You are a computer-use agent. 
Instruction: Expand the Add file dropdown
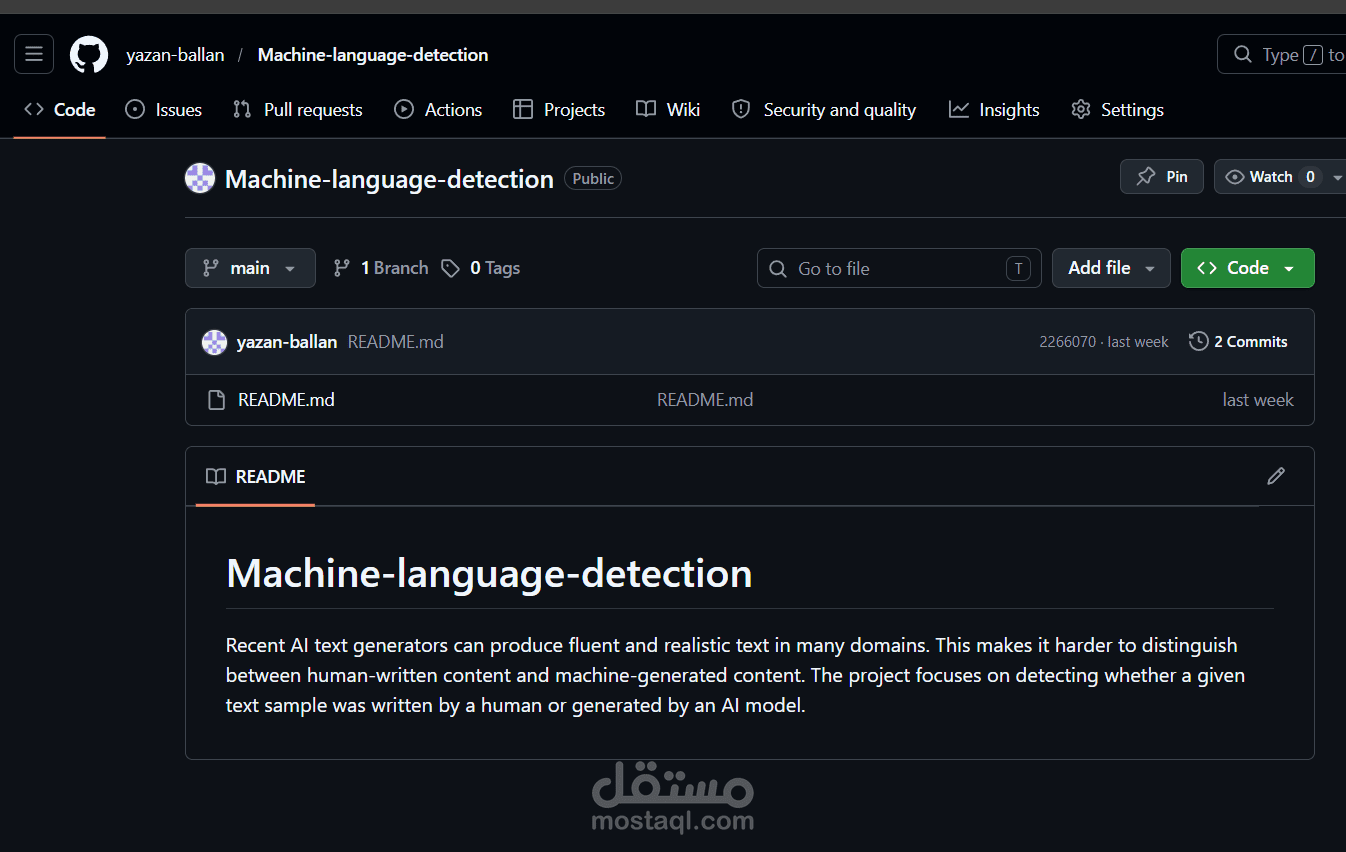[x=1111, y=268]
